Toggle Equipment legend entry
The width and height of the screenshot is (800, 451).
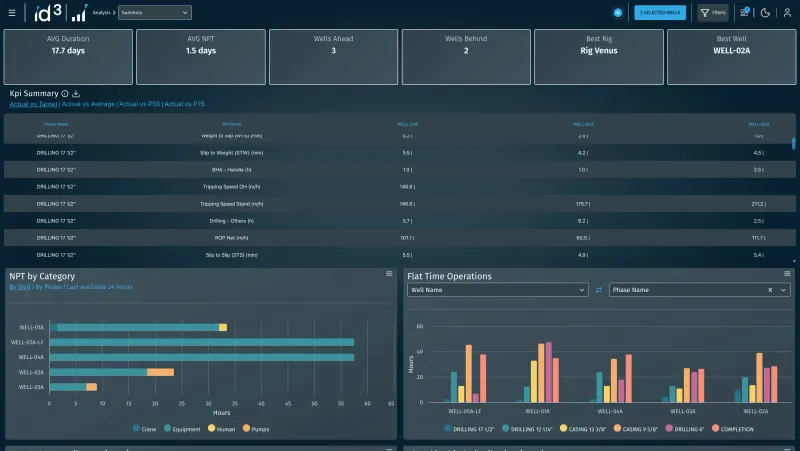coord(182,429)
